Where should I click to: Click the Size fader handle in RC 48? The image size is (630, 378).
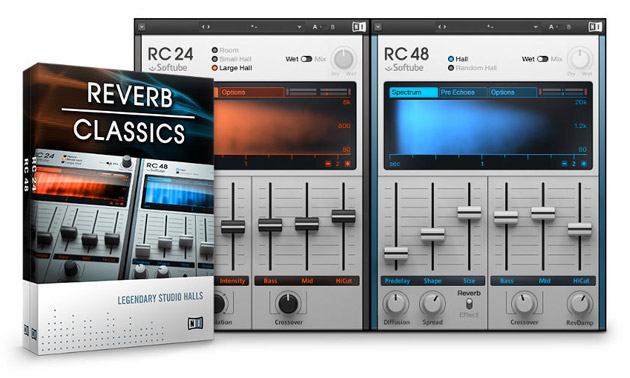469,212
